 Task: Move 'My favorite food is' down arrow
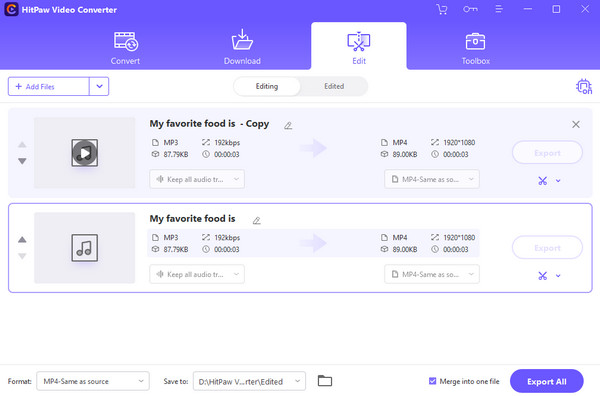coord(22,256)
